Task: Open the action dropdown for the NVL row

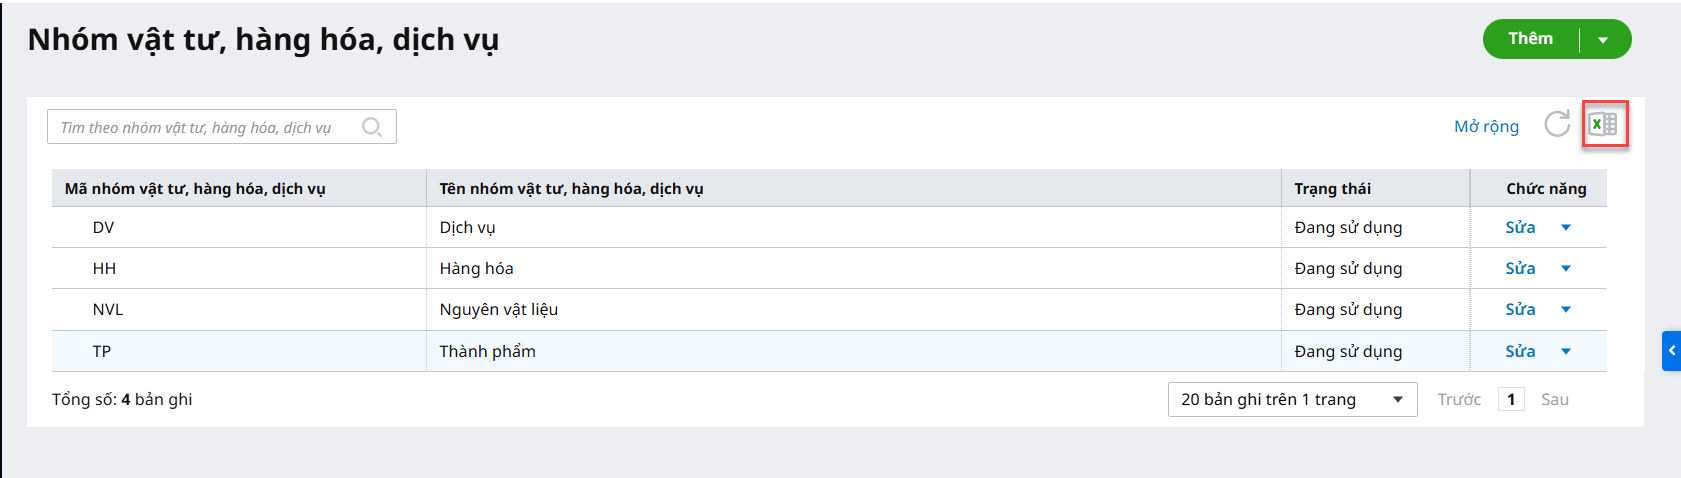Action: pyautogui.click(x=1566, y=310)
